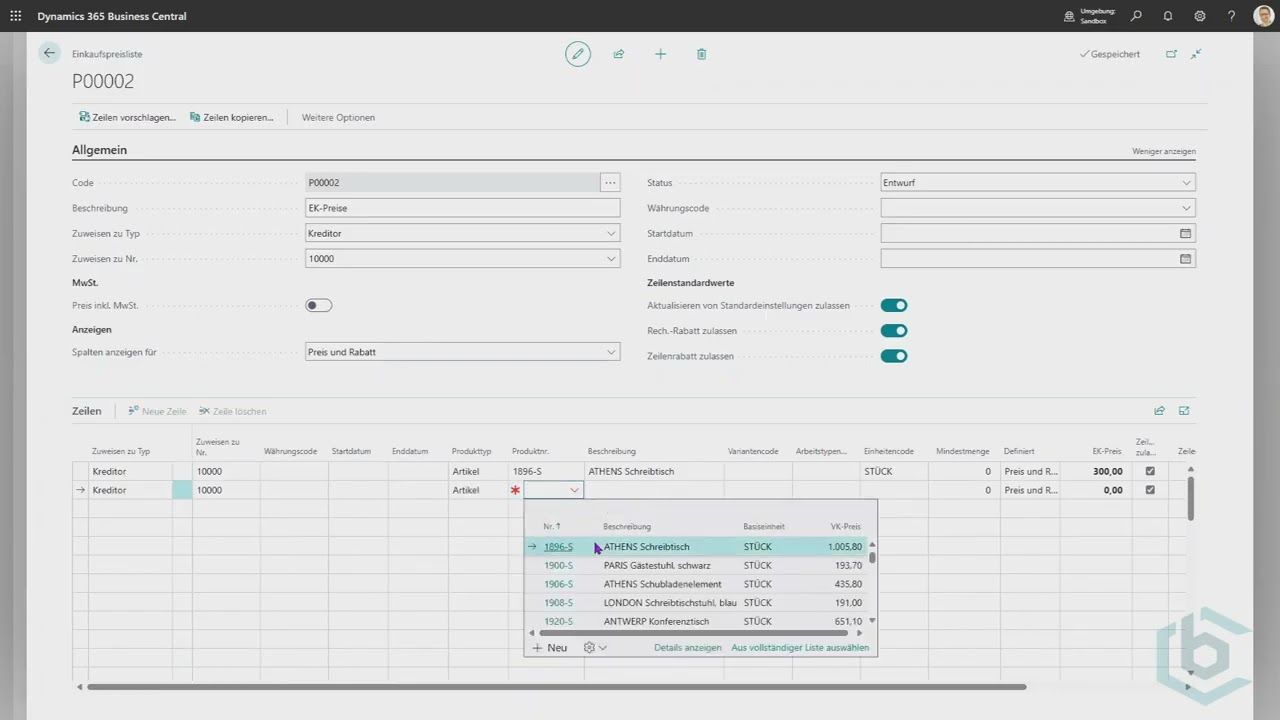Open the notifications bell
The image size is (1280, 720).
(x=1168, y=16)
